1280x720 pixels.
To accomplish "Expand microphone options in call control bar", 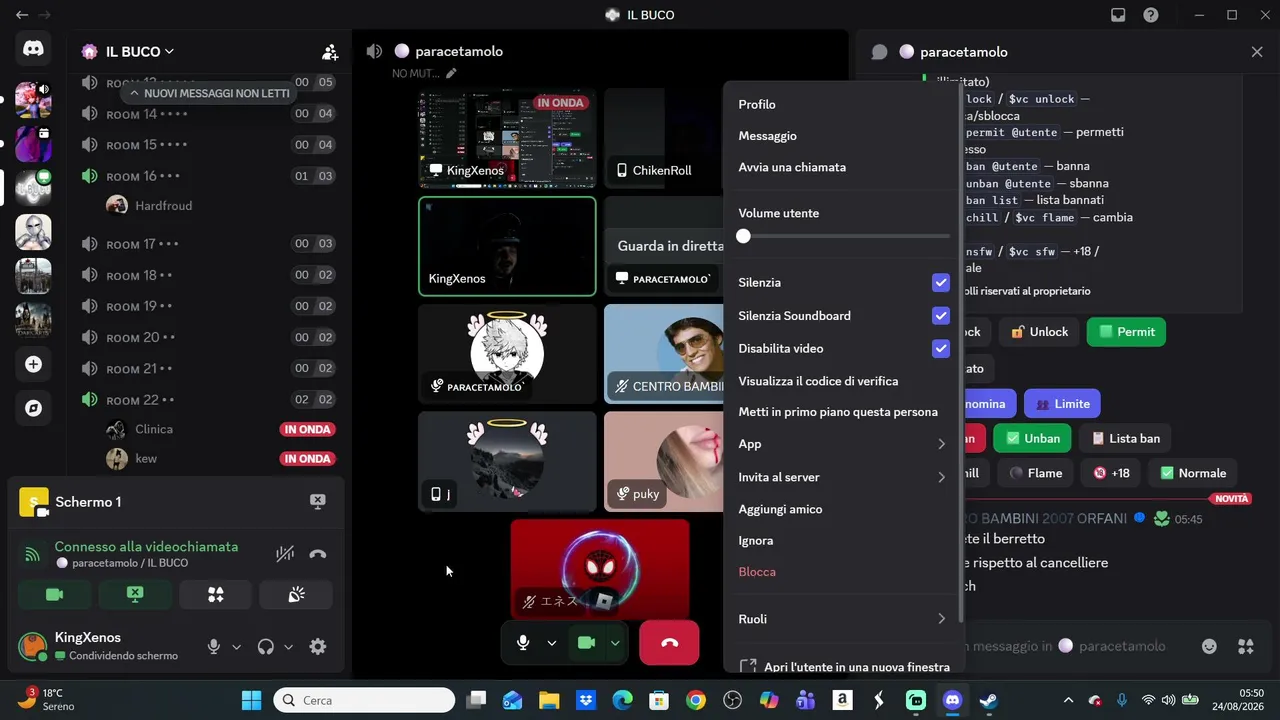I will 551,643.
